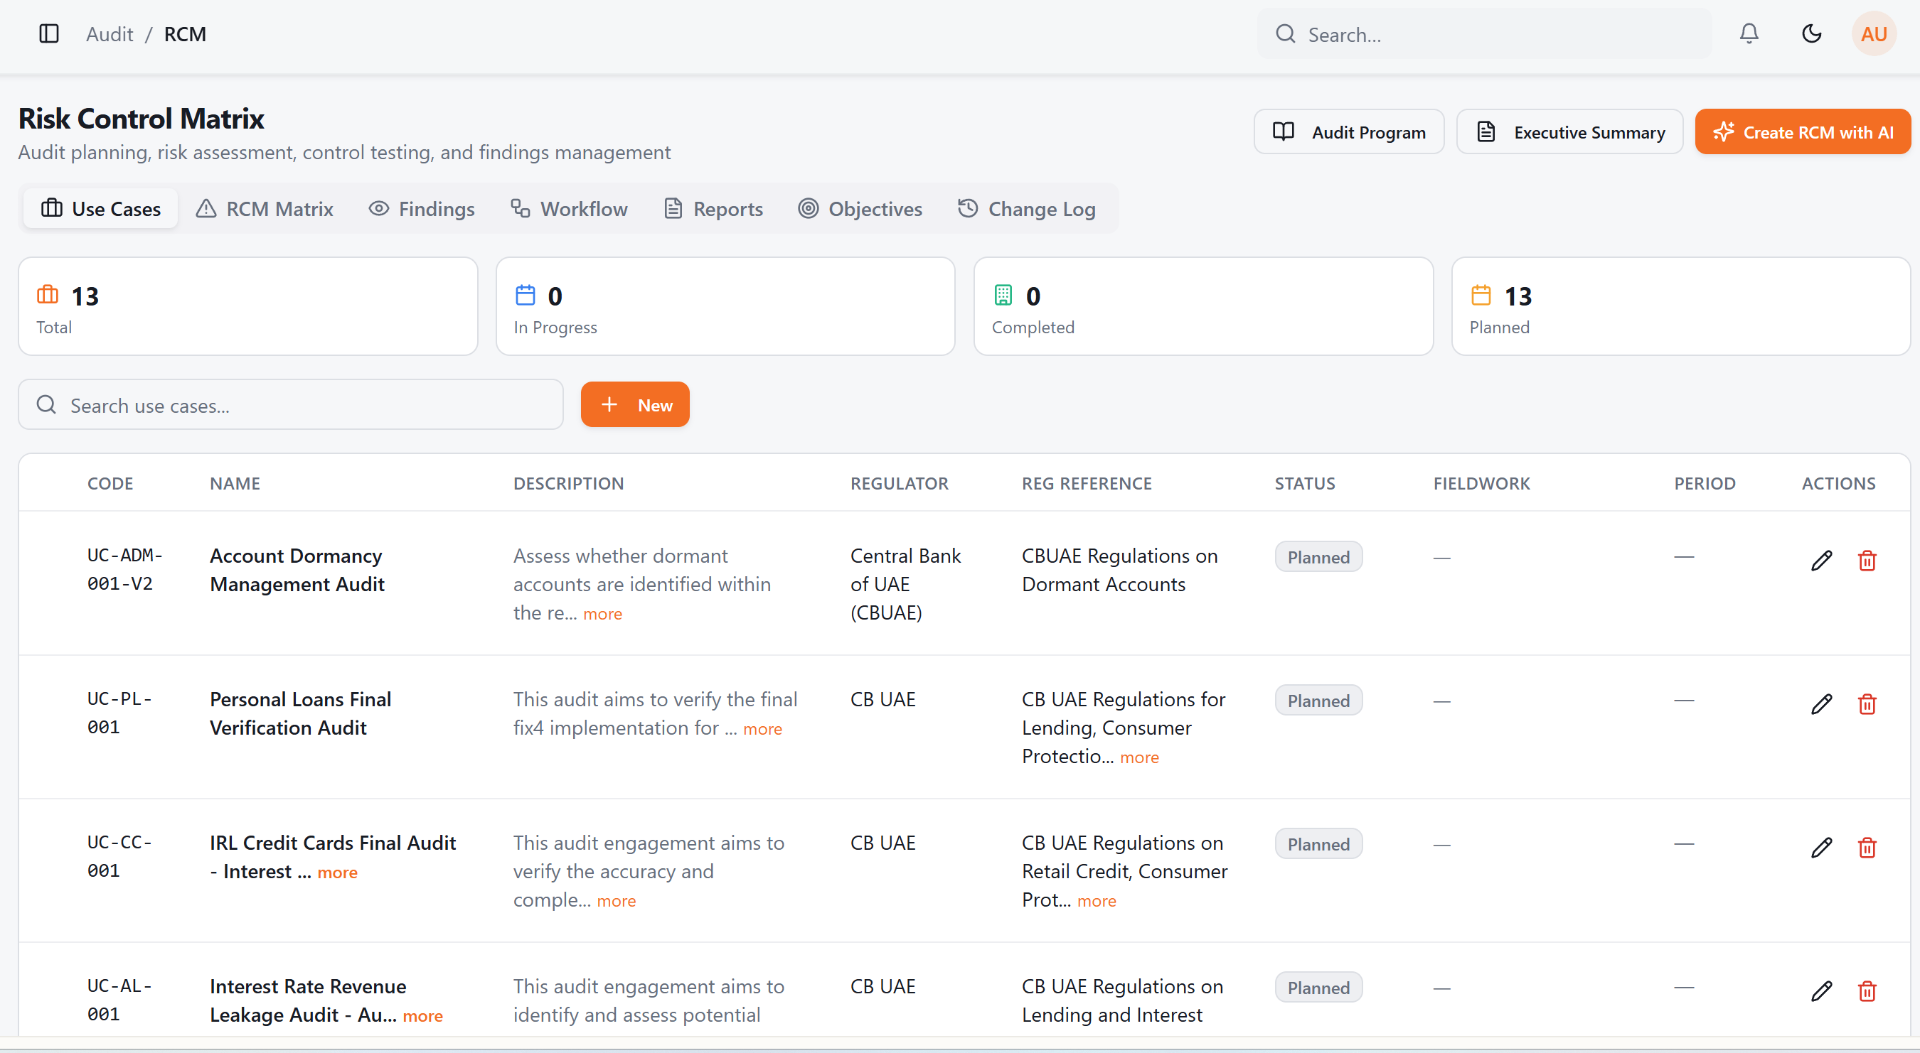Click code UC-AL-001

[119, 1000]
